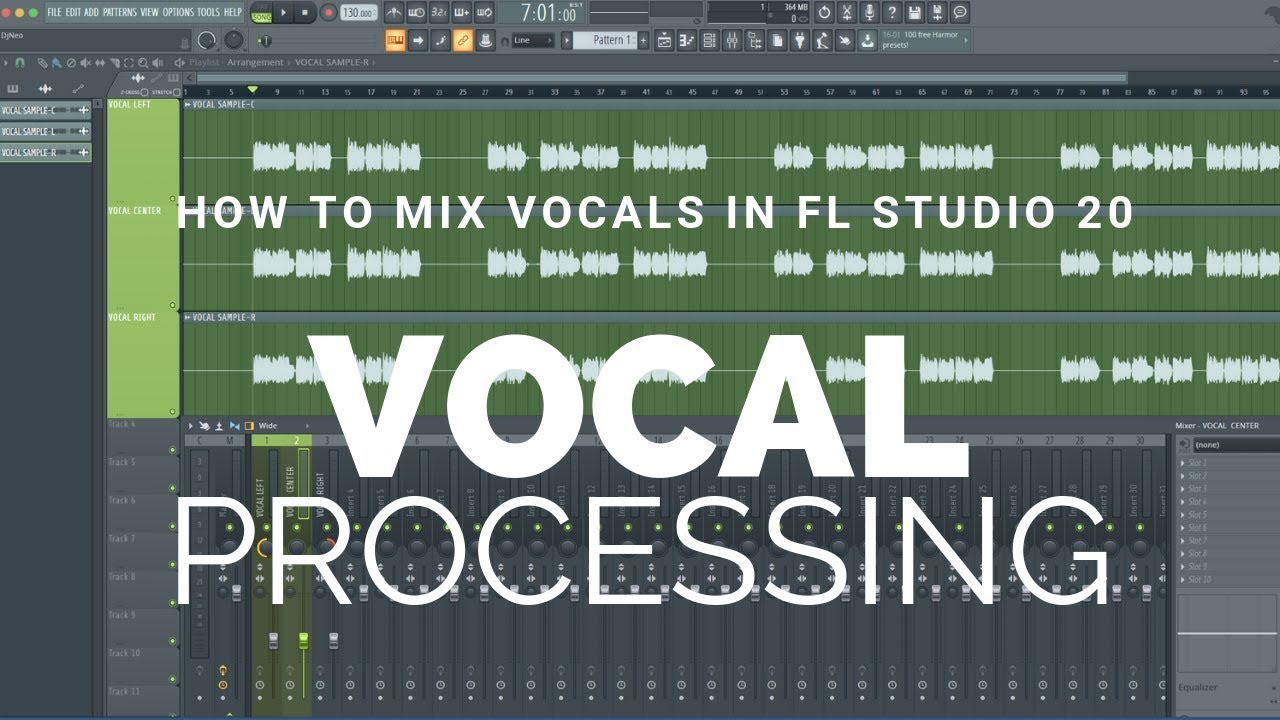Open the Piano roll view icon
1280x720 pixels.
[x=687, y=40]
